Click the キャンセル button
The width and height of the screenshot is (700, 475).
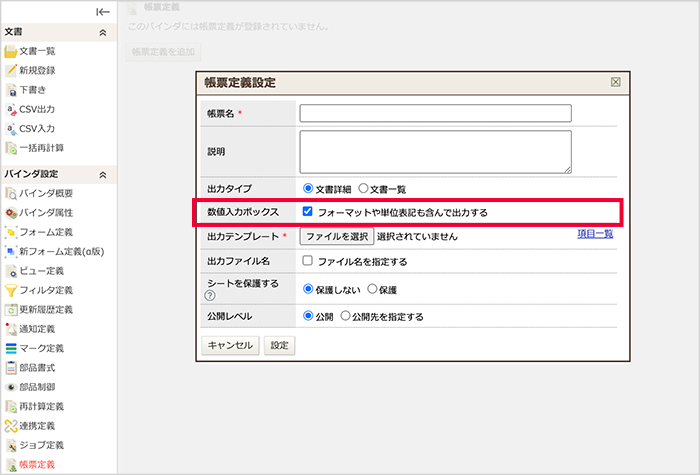230,346
